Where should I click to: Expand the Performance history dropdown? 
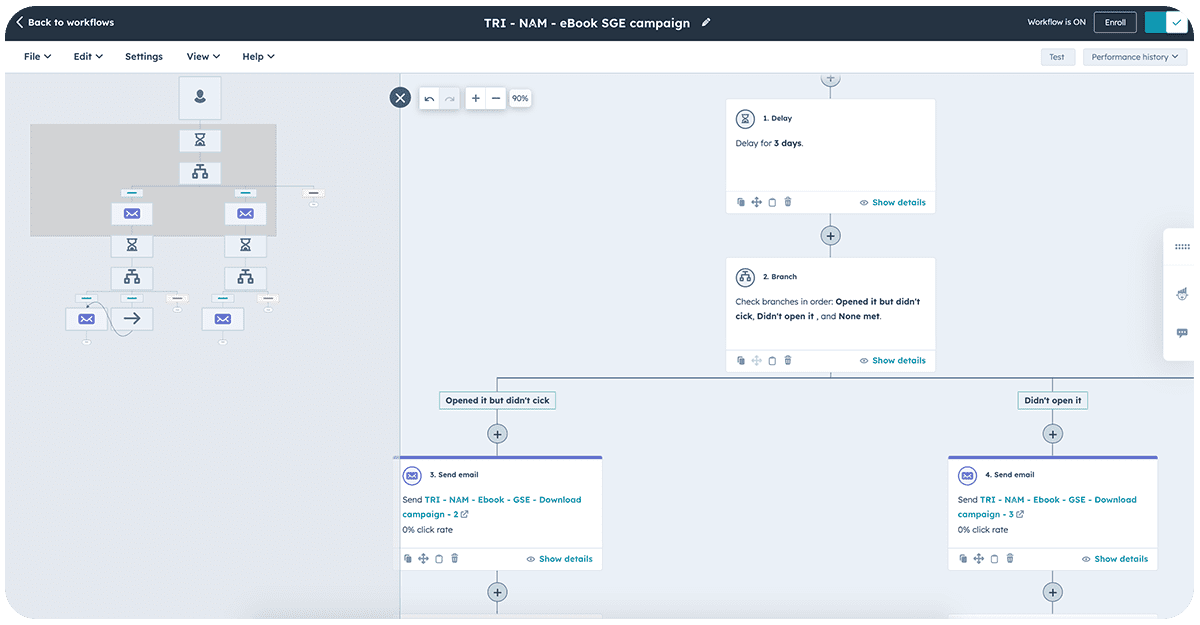[x=1134, y=56]
